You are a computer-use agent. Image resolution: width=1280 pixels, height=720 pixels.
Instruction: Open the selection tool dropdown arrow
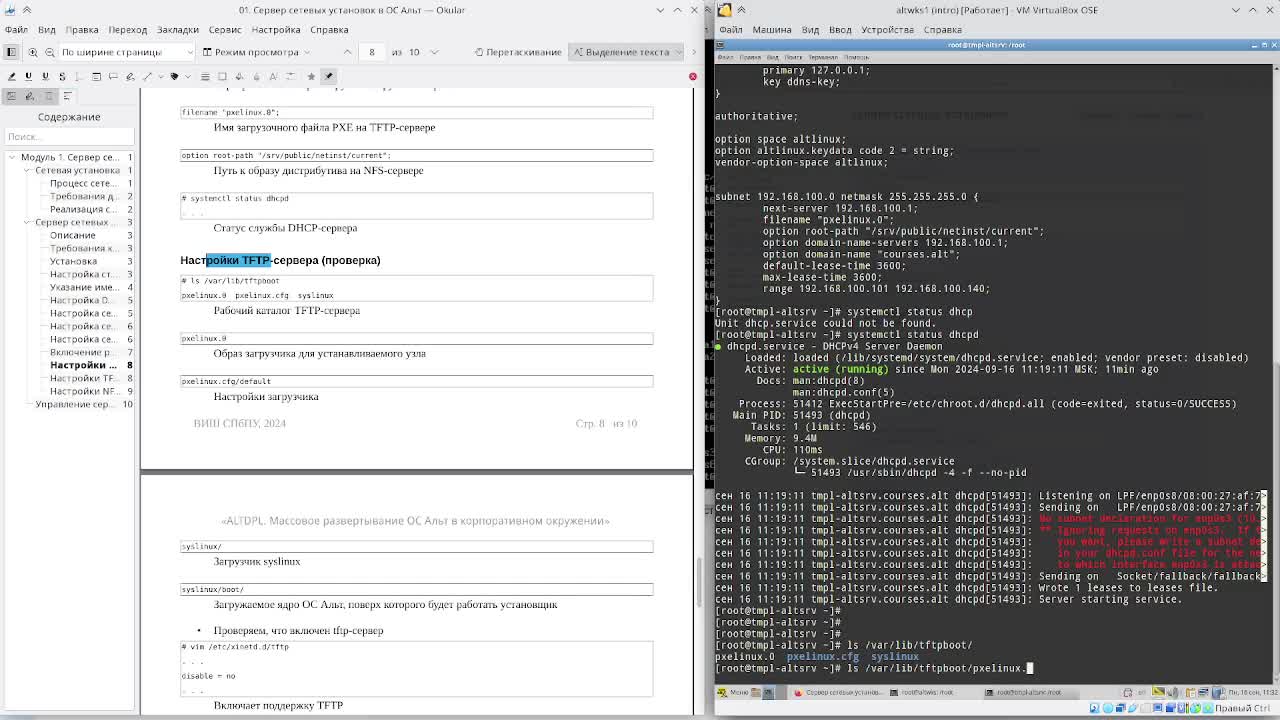[681, 52]
